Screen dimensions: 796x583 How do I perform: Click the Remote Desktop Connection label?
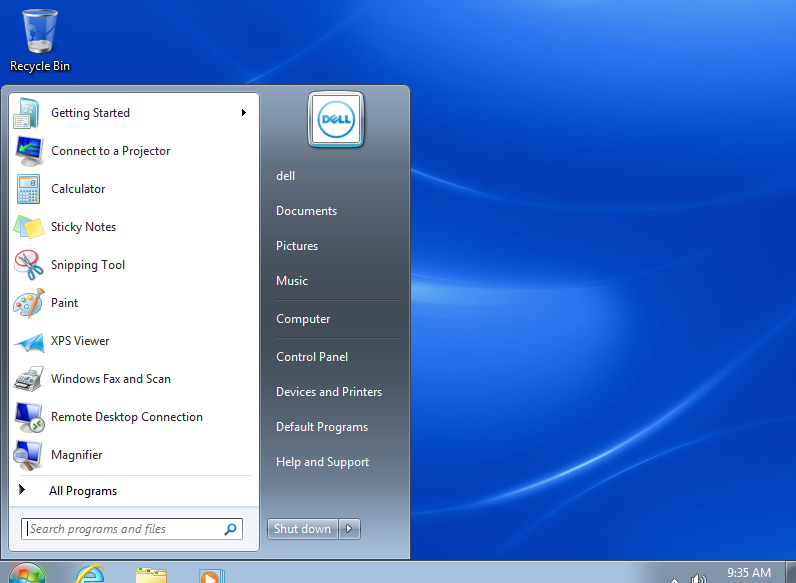point(127,417)
